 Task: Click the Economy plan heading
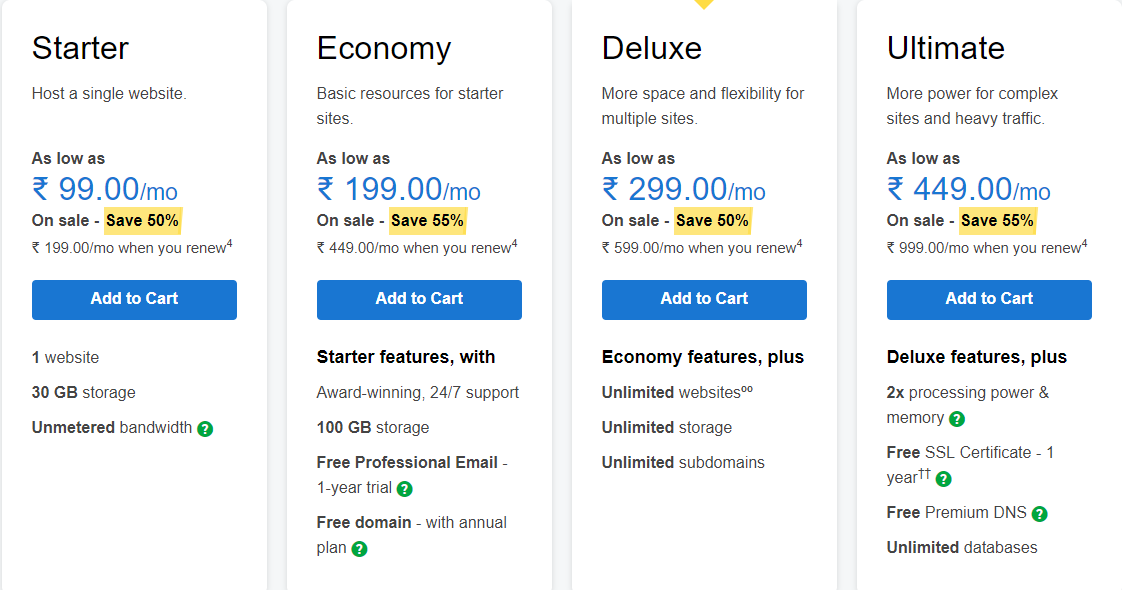coord(384,48)
